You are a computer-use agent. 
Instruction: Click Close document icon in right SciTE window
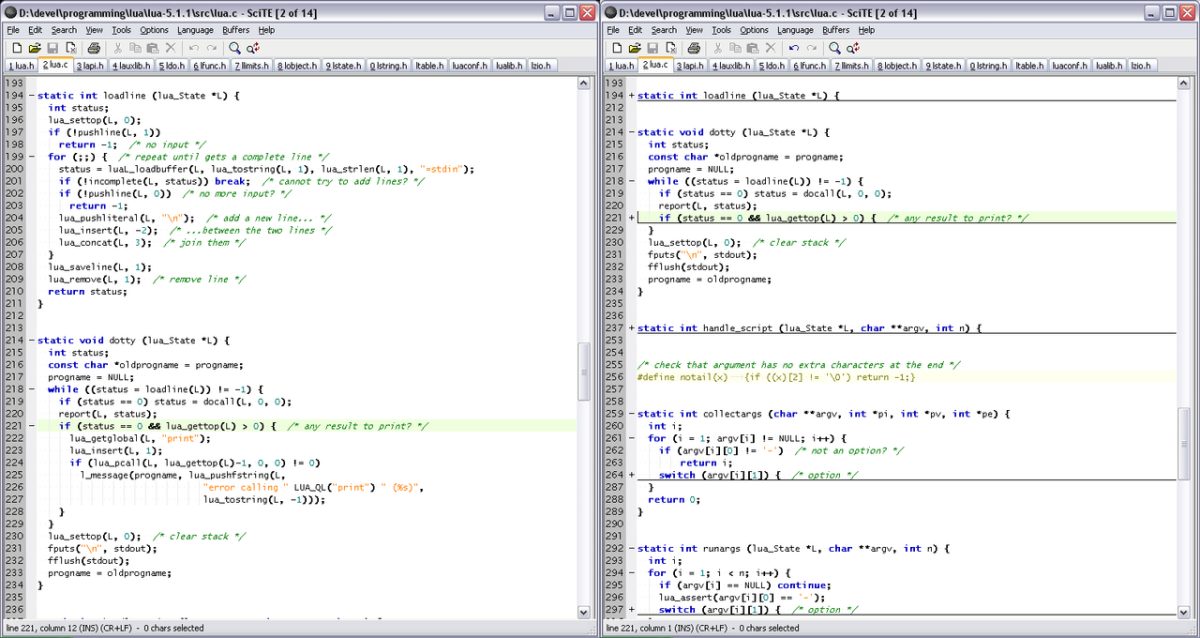point(672,48)
